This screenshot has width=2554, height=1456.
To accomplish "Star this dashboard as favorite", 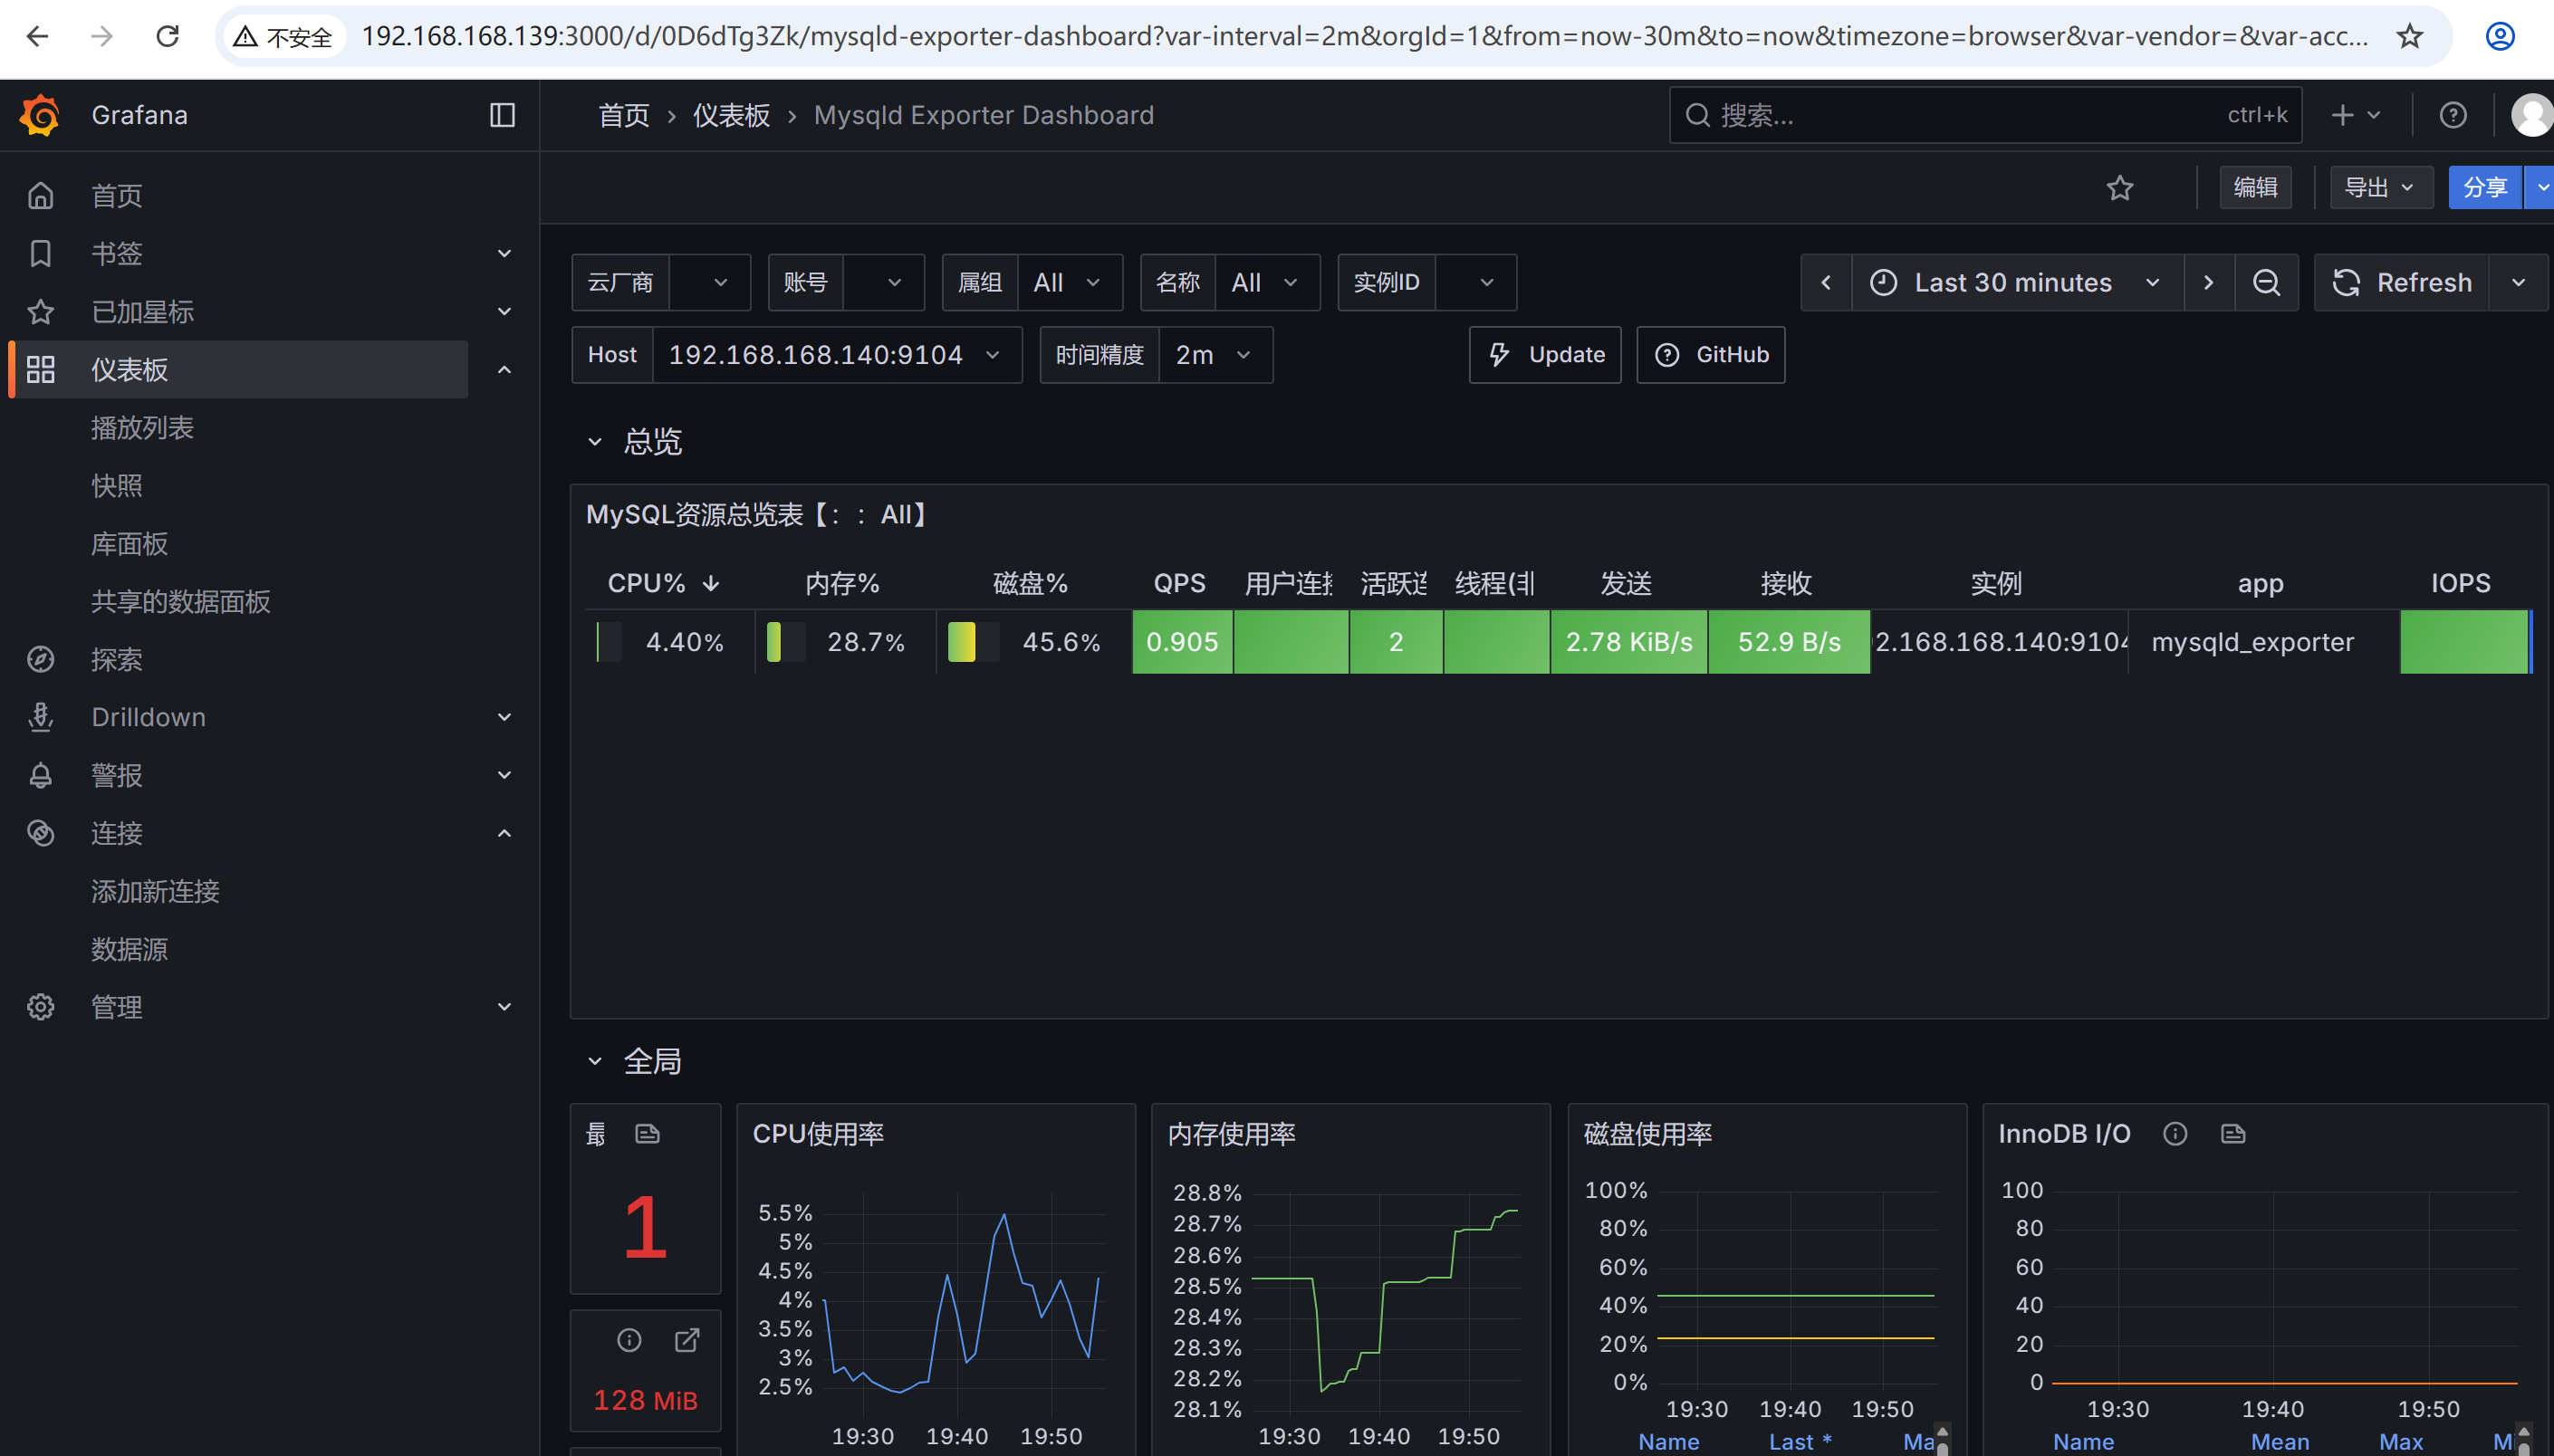I will (2119, 187).
